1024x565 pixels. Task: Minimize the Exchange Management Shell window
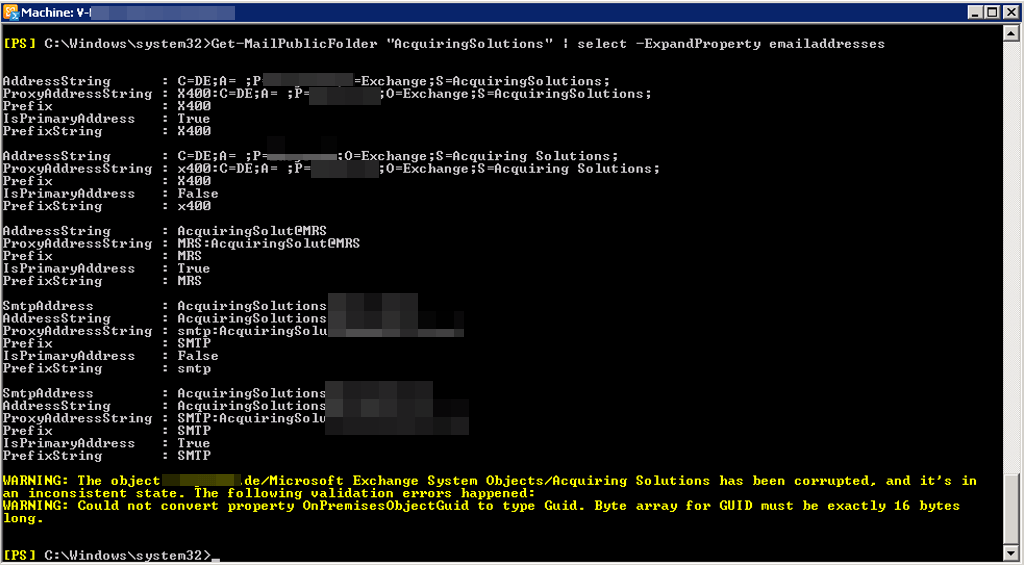point(976,12)
